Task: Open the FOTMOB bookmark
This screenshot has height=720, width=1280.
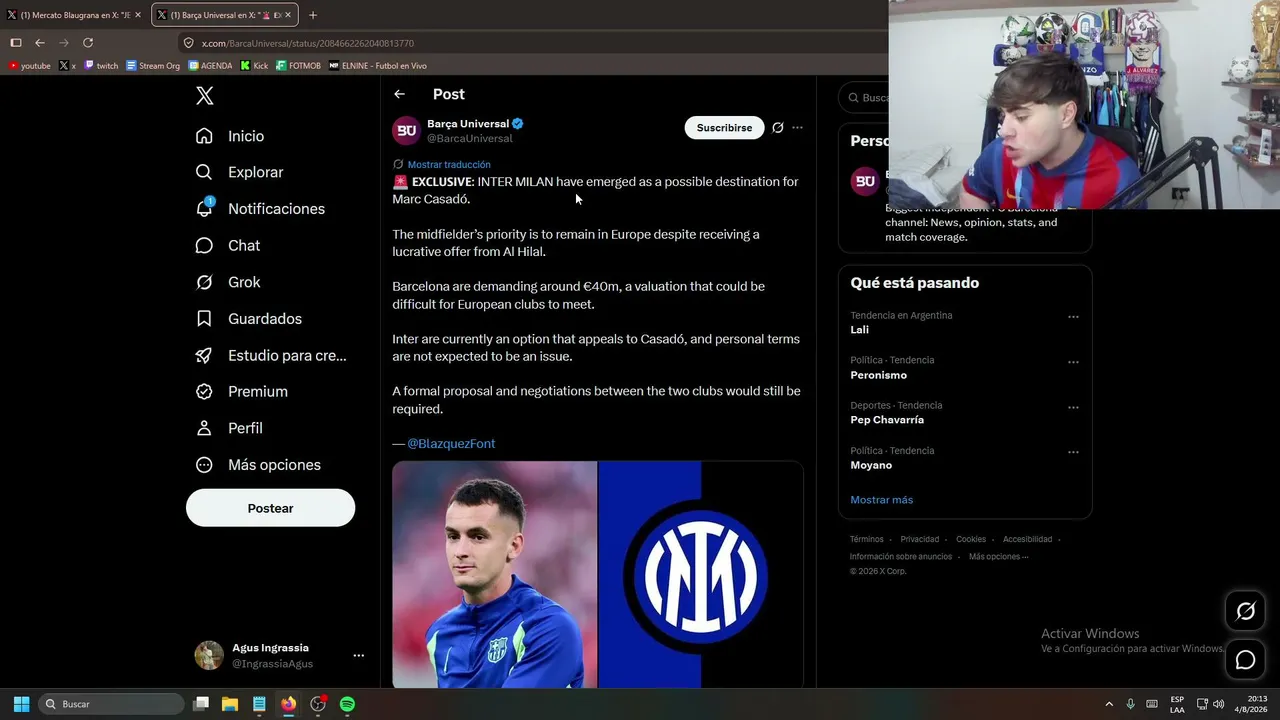Action: pyautogui.click(x=299, y=66)
